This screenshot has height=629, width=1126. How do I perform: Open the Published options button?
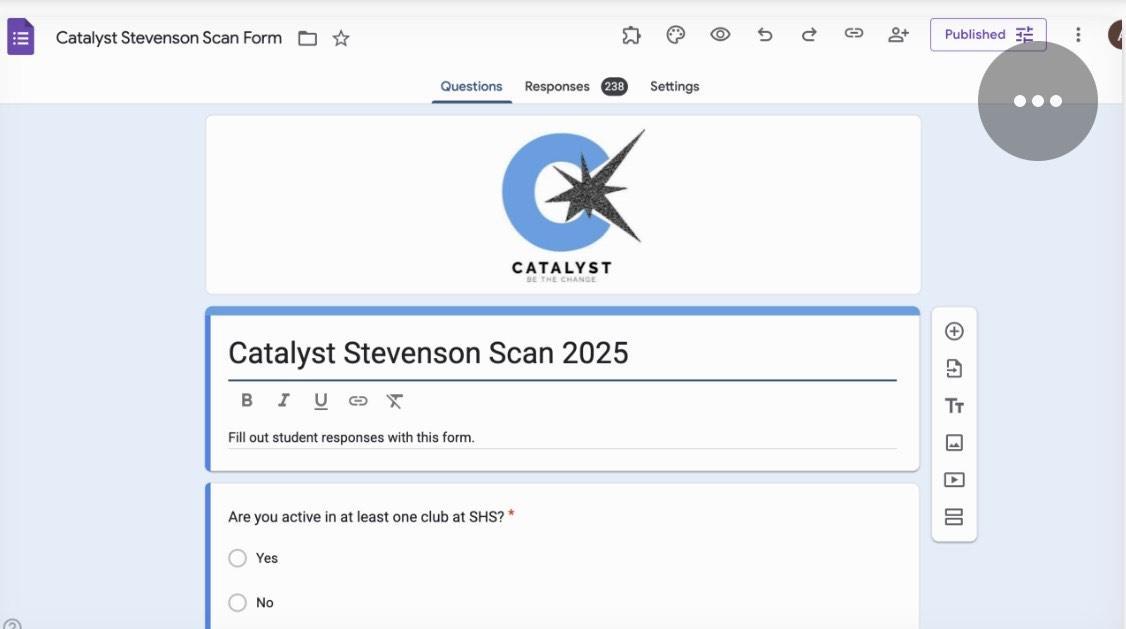point(988,34)
